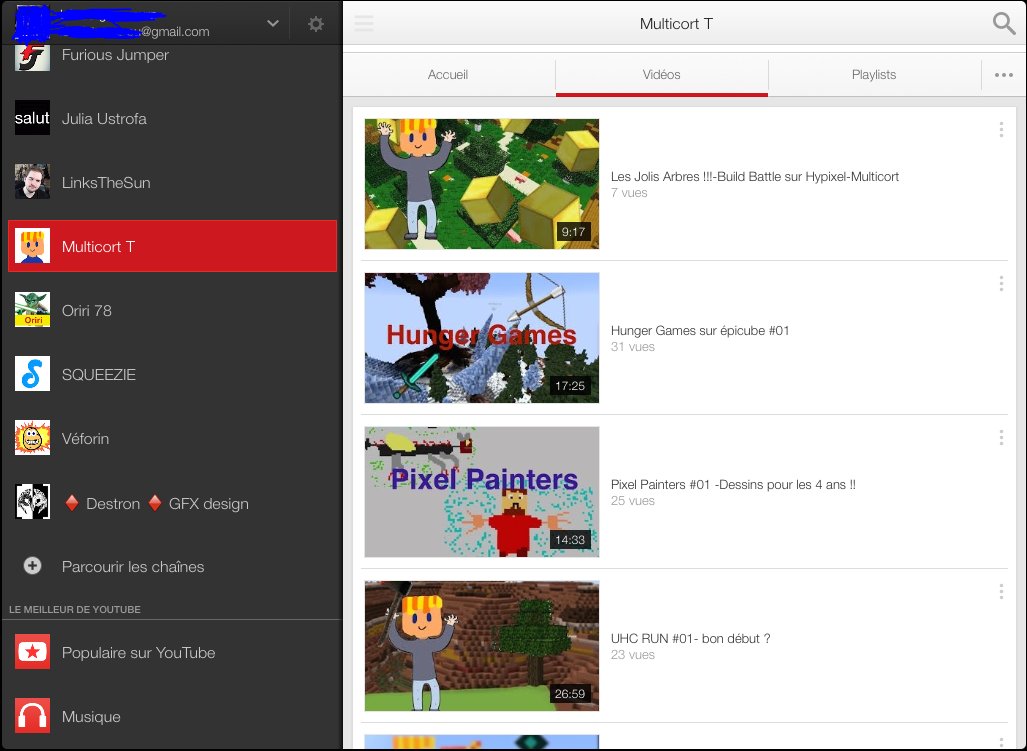Click the plus icon for browsing channels
Viewport: 1027px width, 751px height.
pos(32,566)
